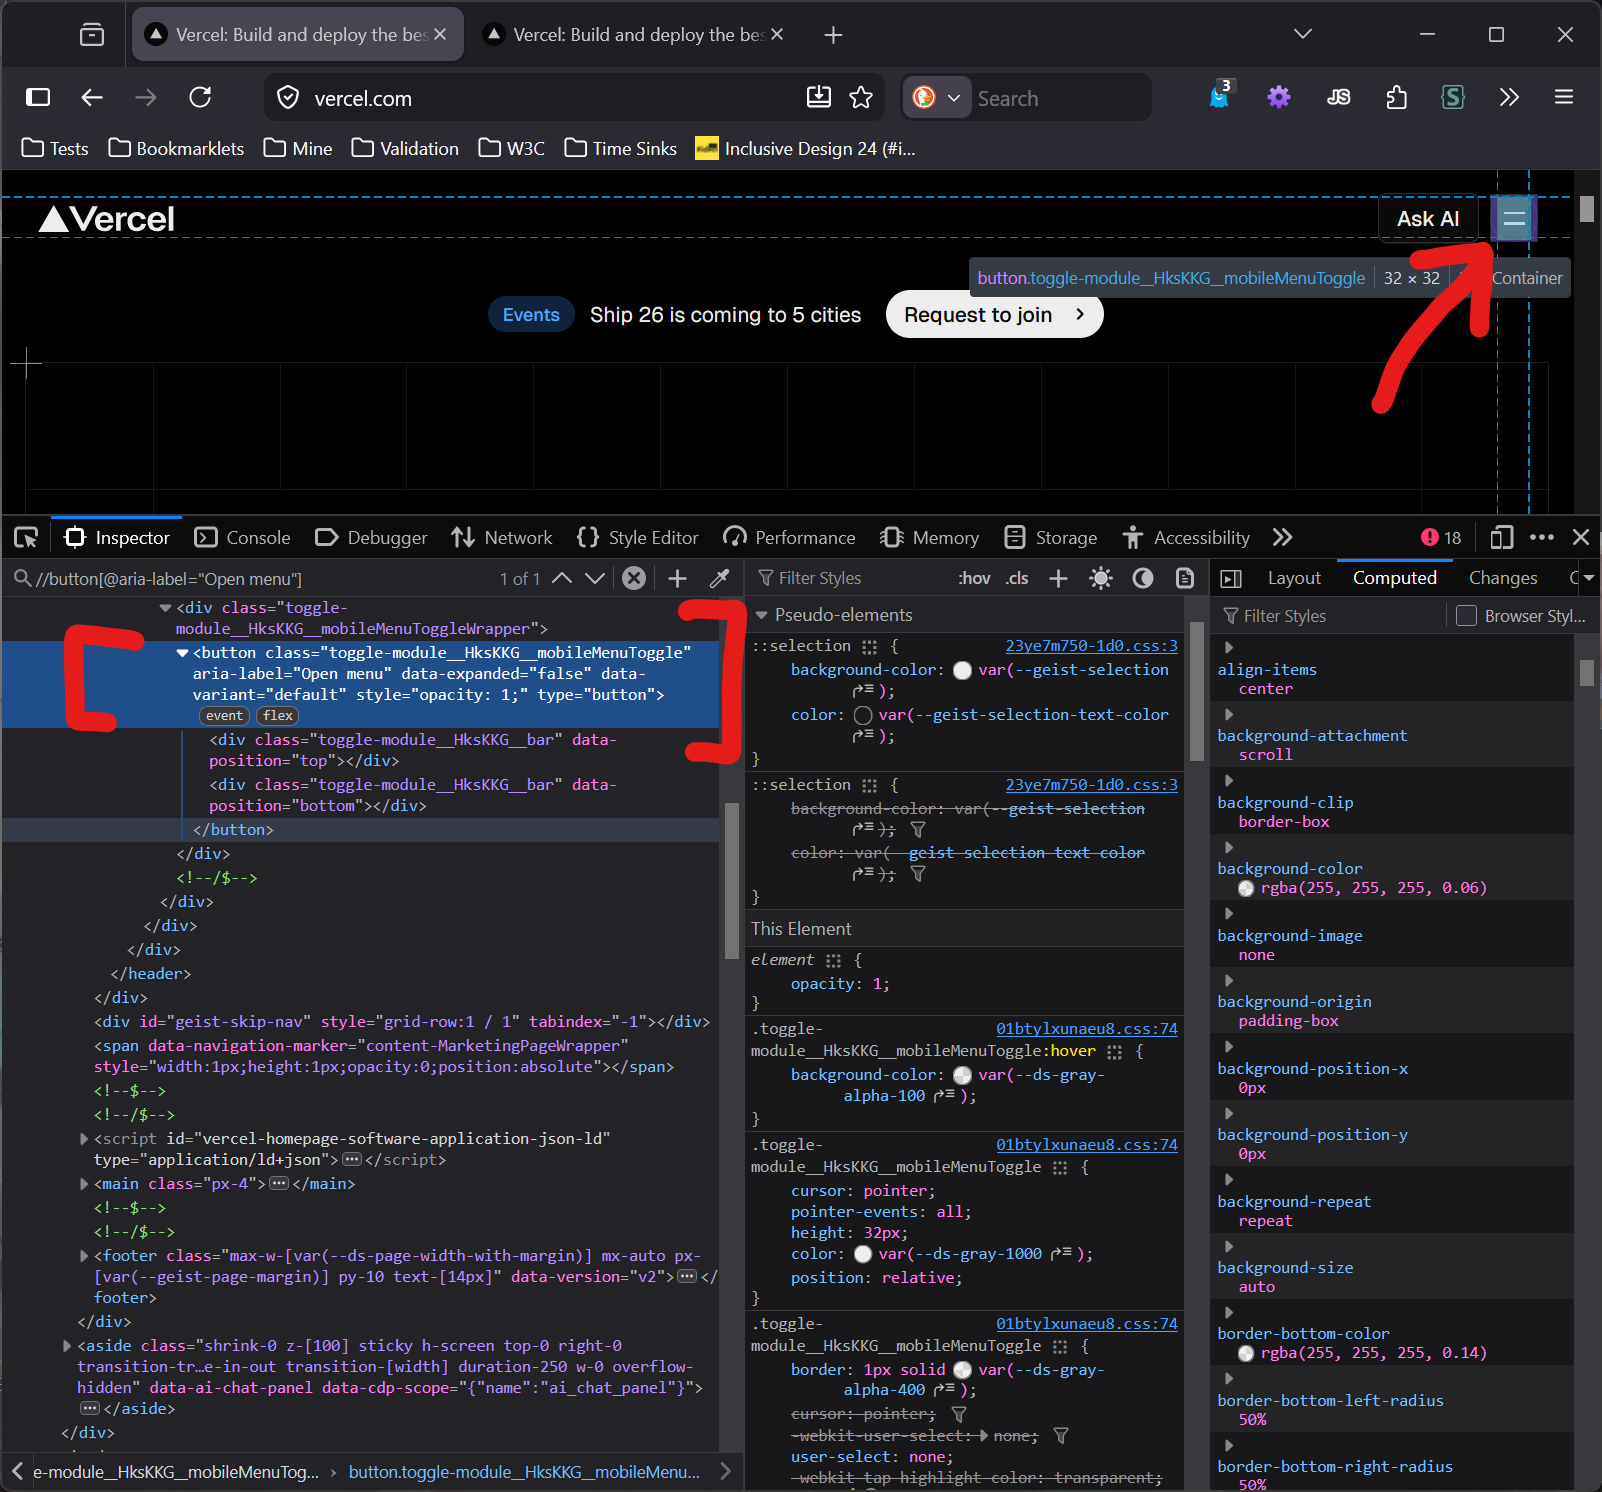Open the JS extension toolbar icon
This screenshot has height=1492, width=1602.
click(x=1338, y=97)
